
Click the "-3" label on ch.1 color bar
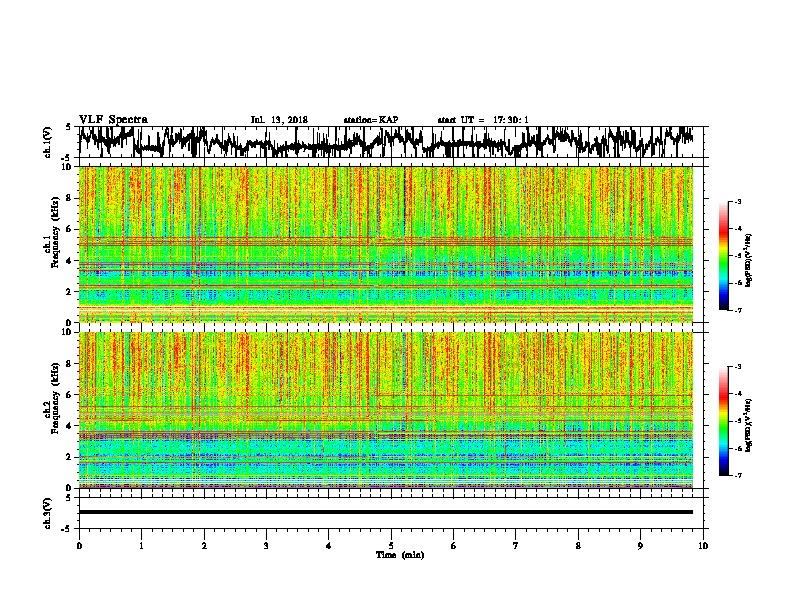(737, 201)
